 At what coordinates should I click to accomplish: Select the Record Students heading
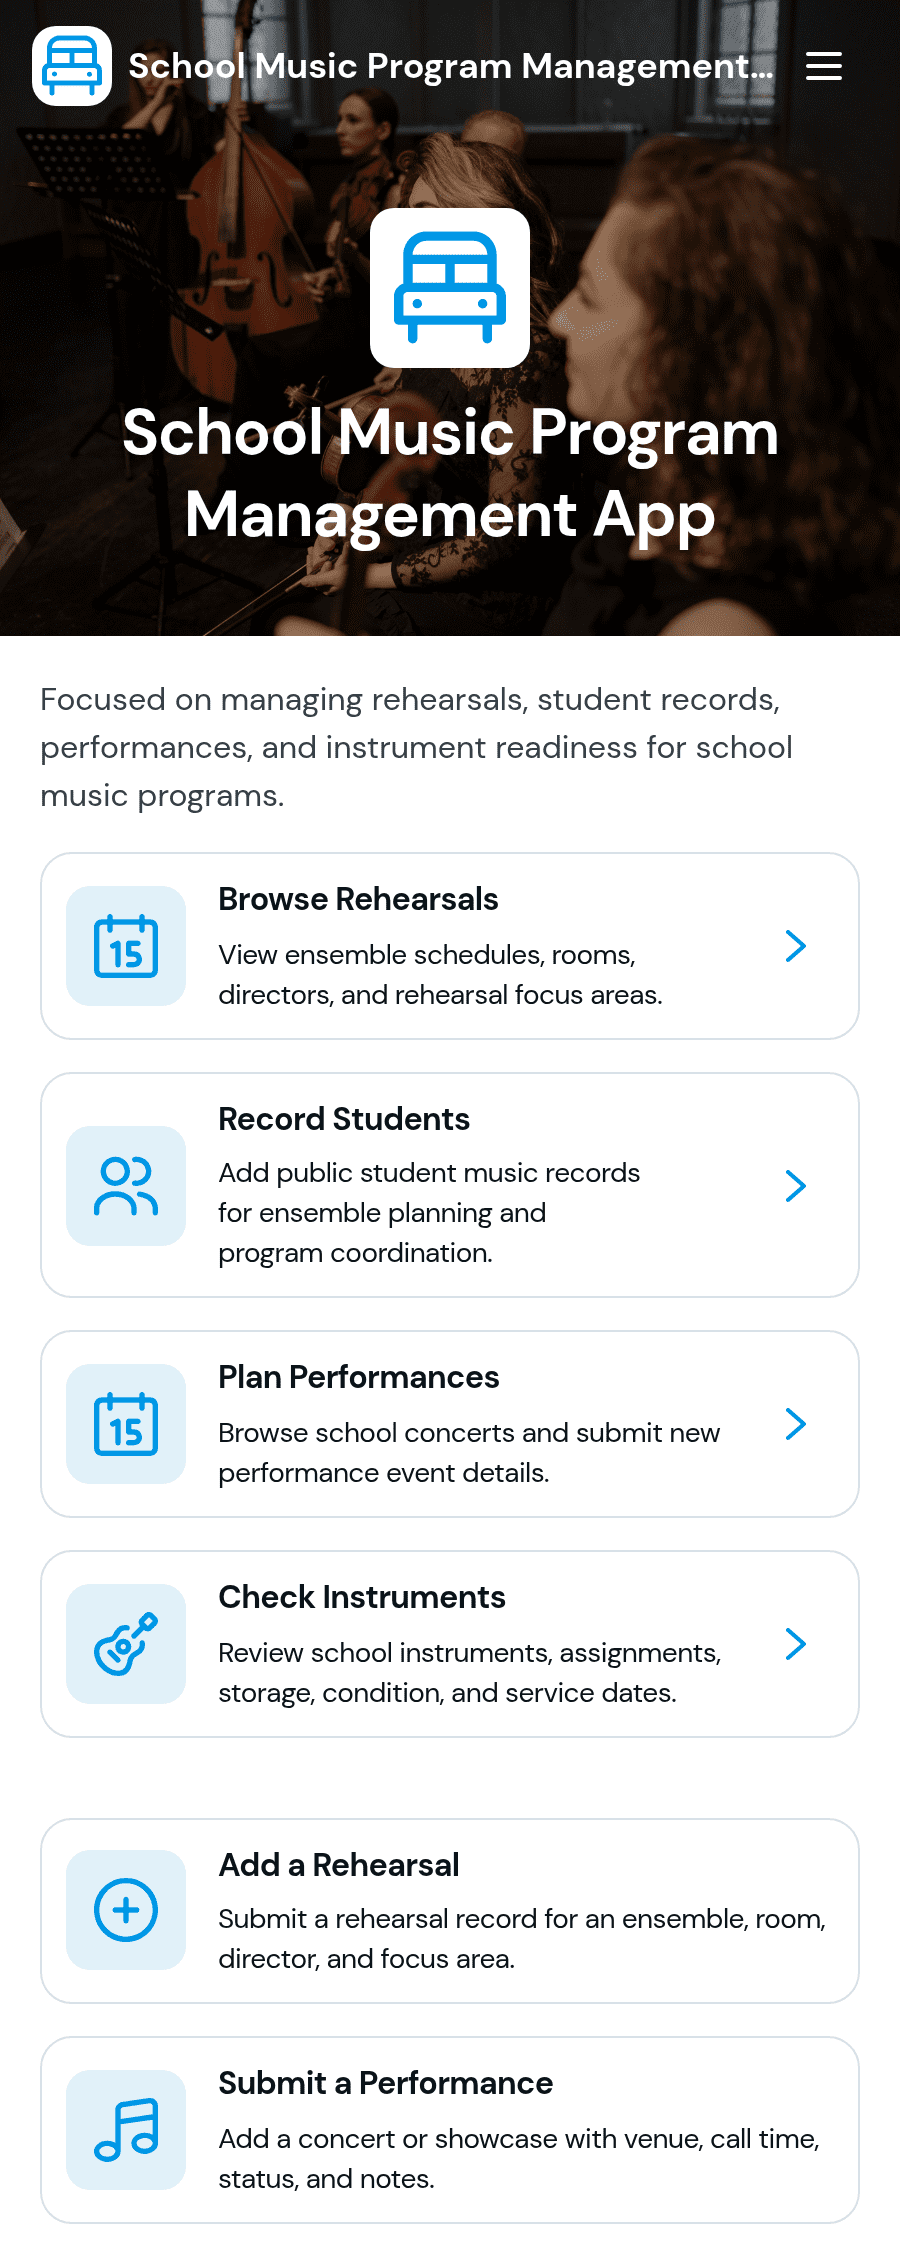coord(344,1119)
